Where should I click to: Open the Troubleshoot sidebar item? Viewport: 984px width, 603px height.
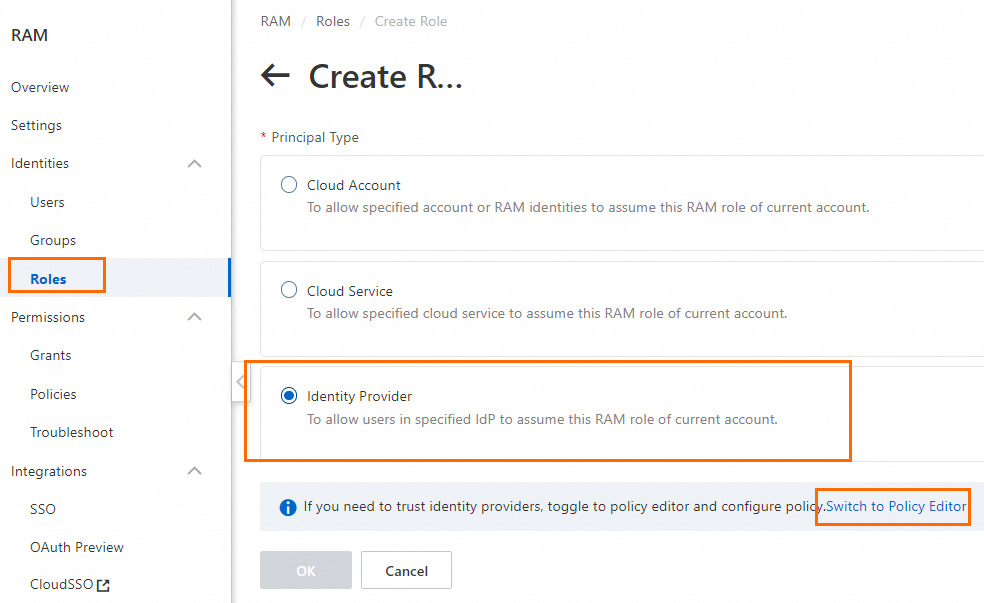[x=72, y=432]
